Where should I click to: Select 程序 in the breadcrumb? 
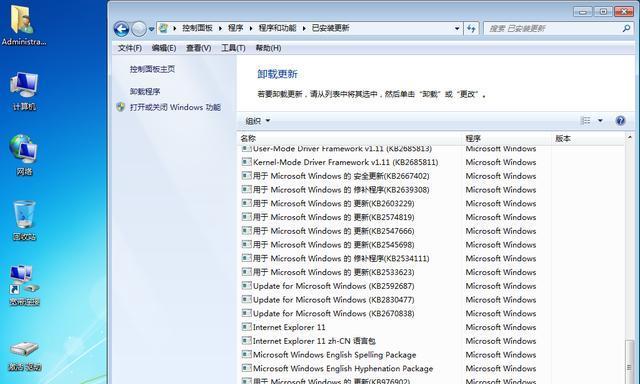[x=235, y=28]
